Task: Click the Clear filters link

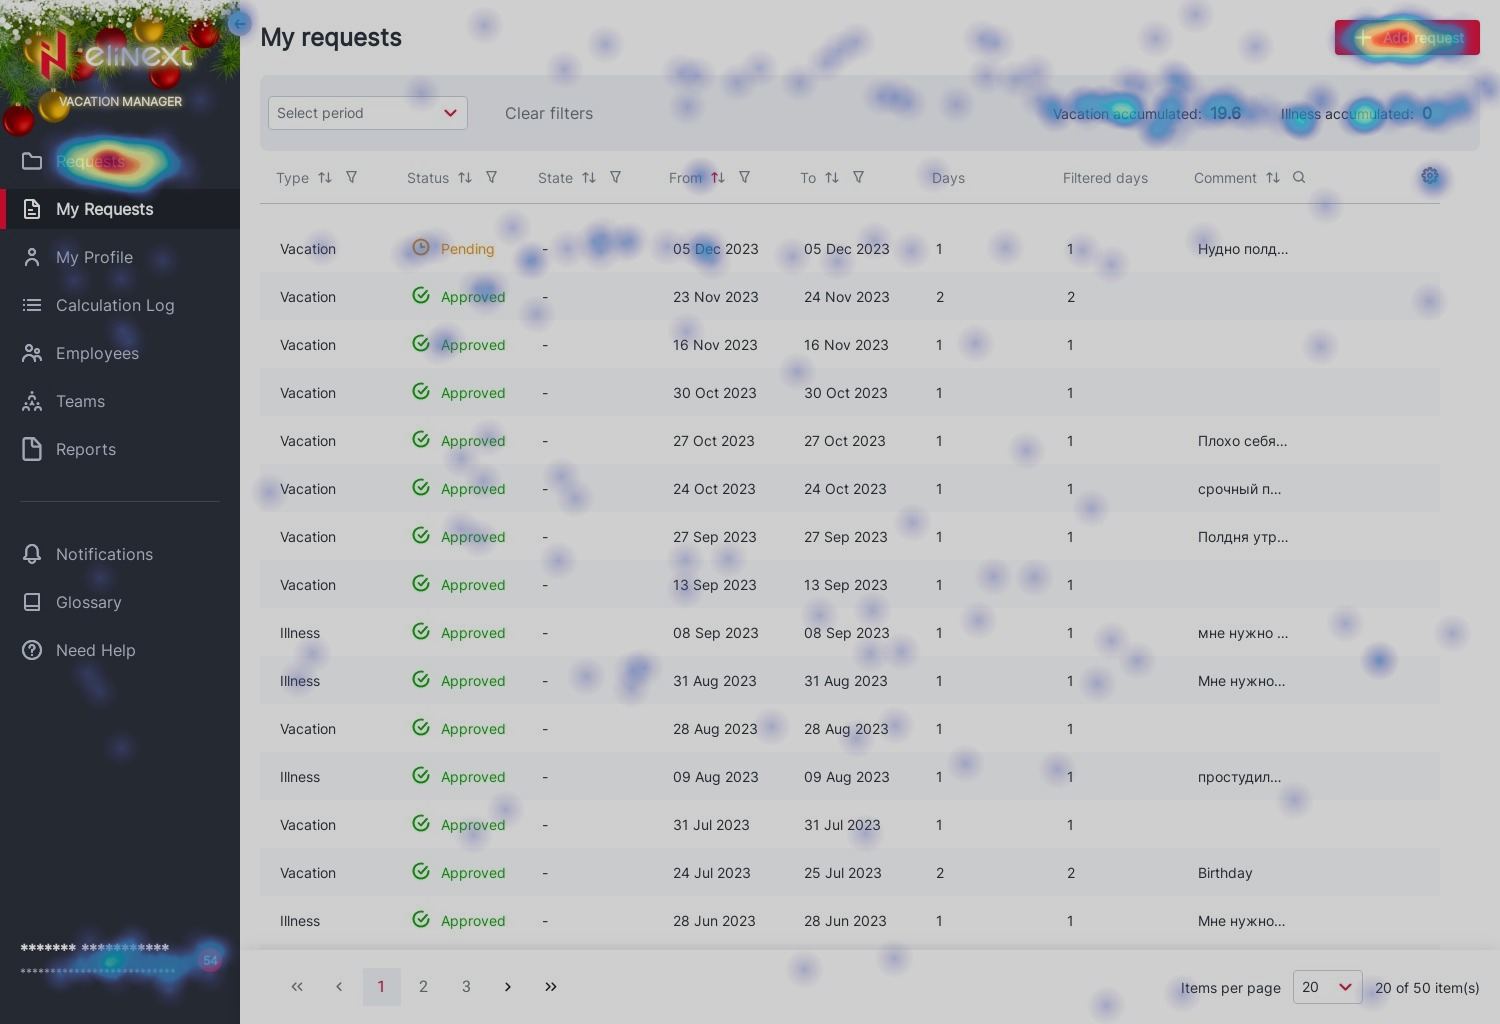Action: (548, 113)
